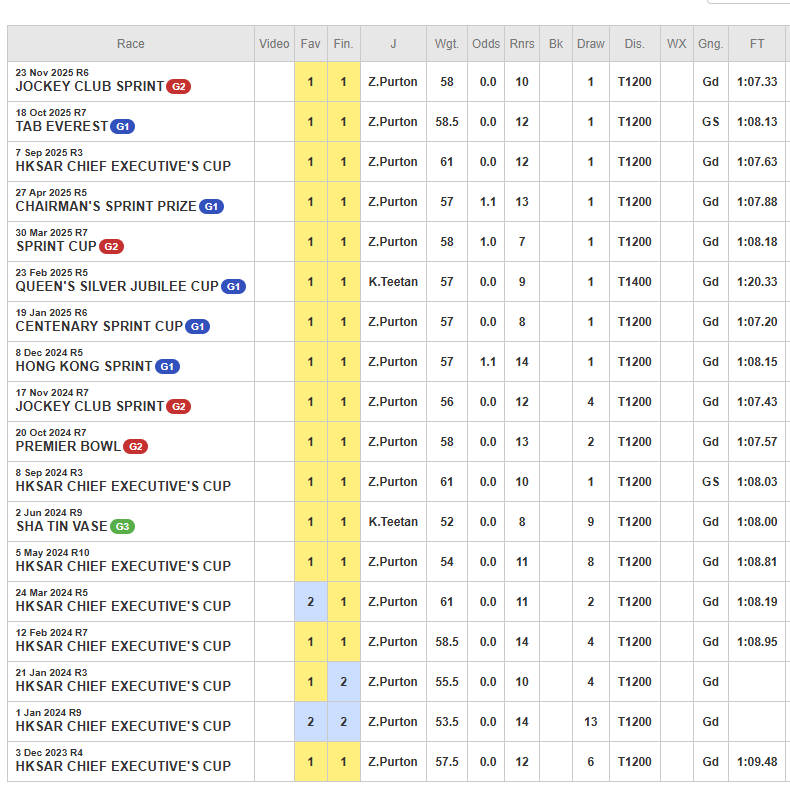Sort by the Bk column header

556,44
